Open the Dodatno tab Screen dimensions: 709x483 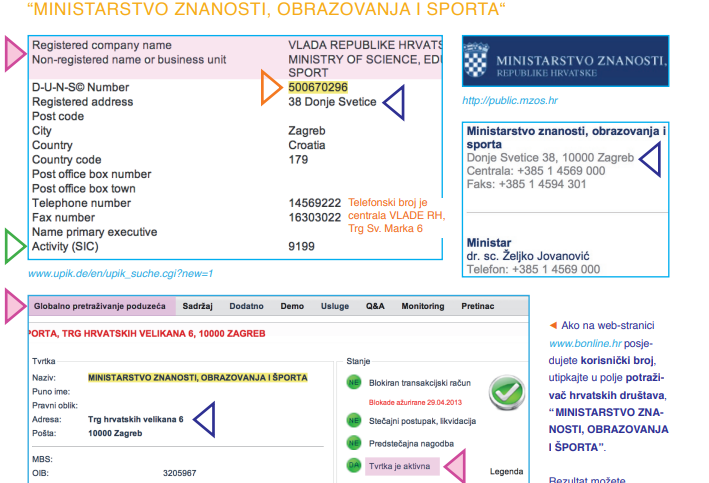246,306
